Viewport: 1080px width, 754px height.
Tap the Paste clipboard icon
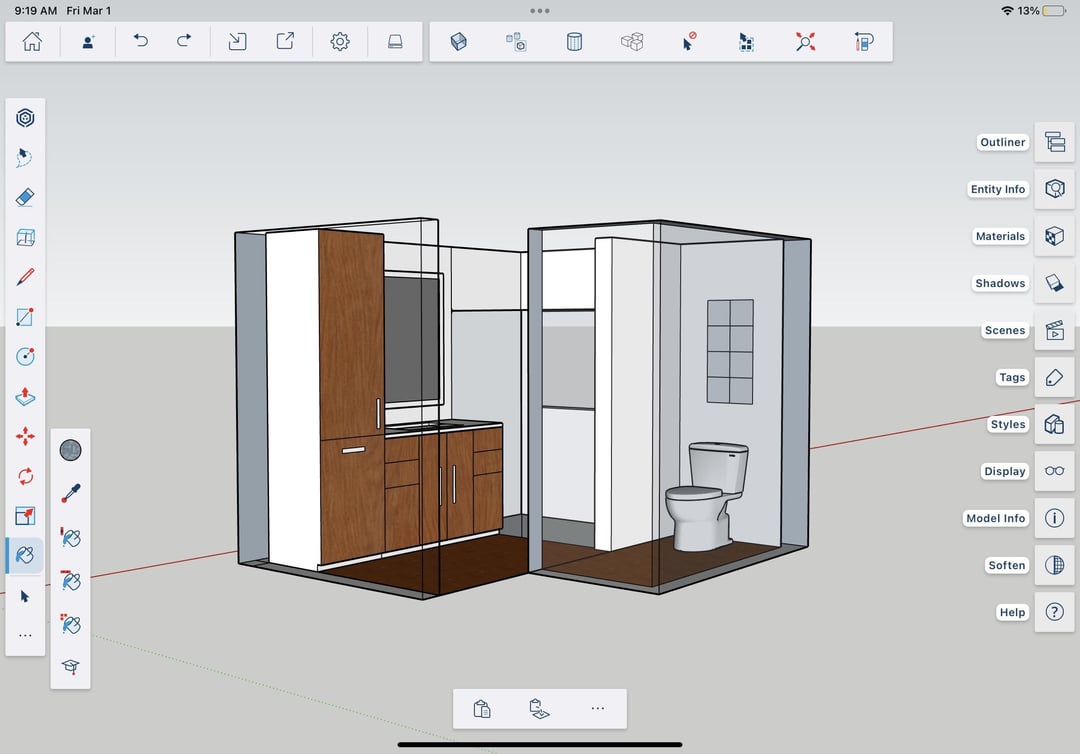(x=482, y=708)
